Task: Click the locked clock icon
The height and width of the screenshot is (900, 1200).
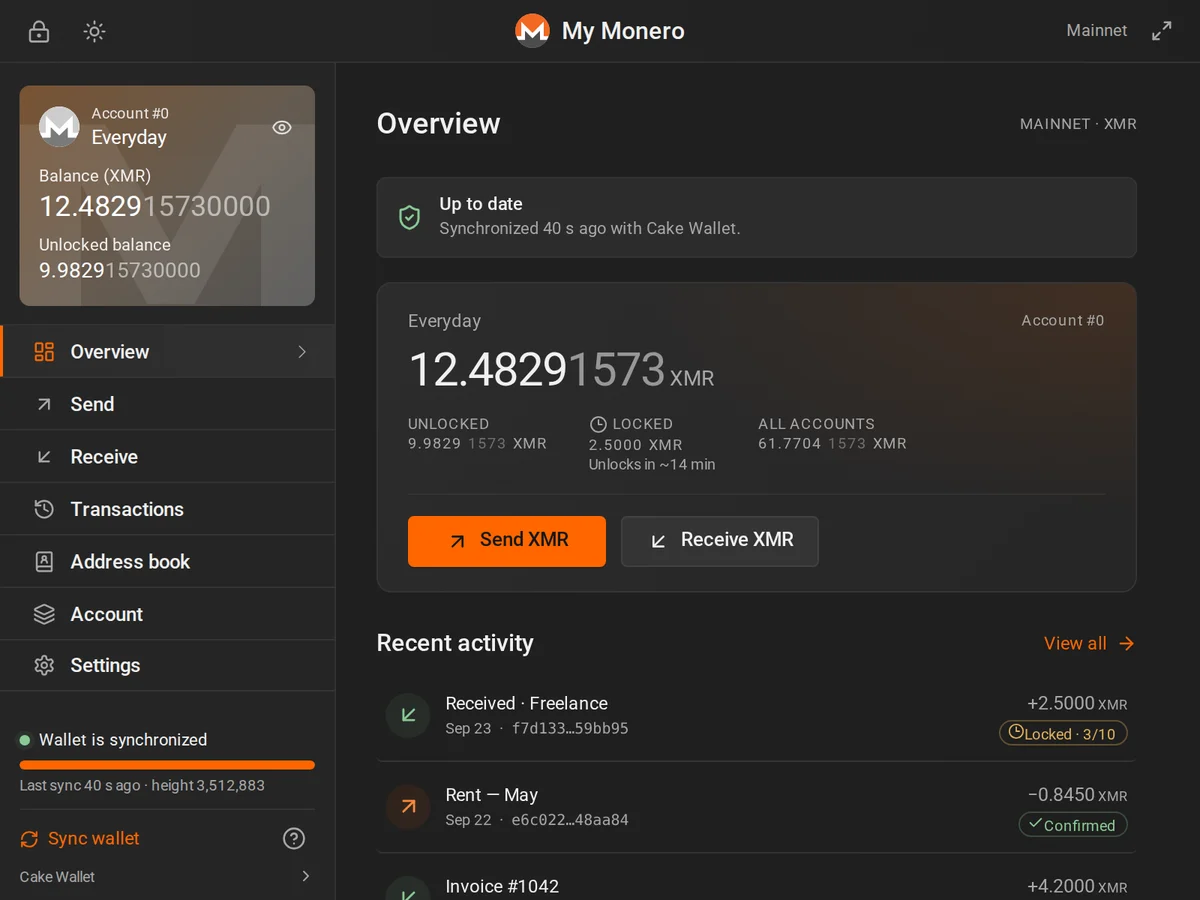Action: (x=598, y=424)
